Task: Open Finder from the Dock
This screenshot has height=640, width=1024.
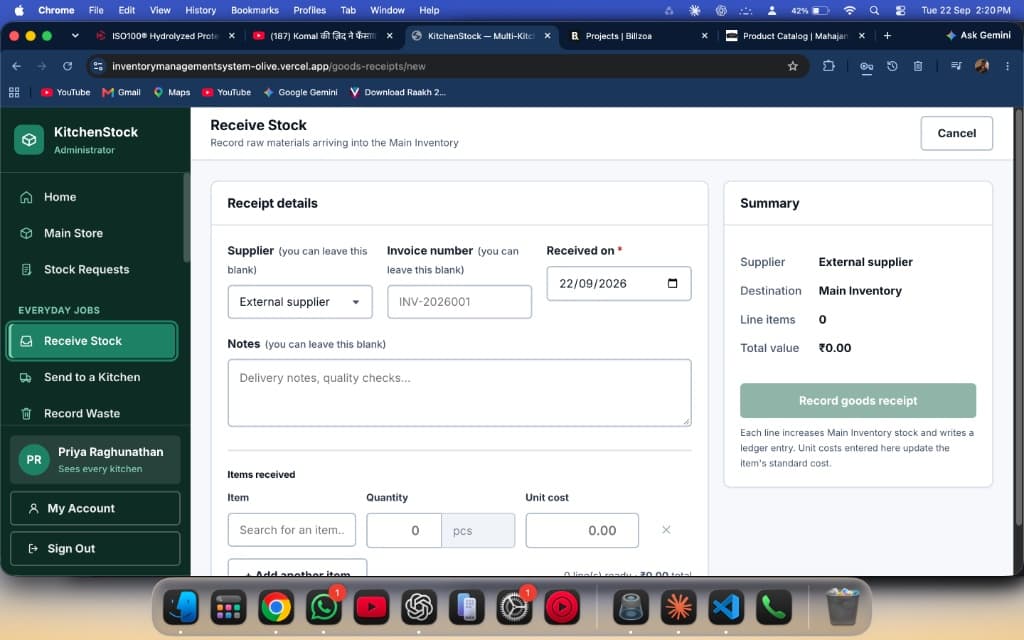Action: tap(180, 607)
